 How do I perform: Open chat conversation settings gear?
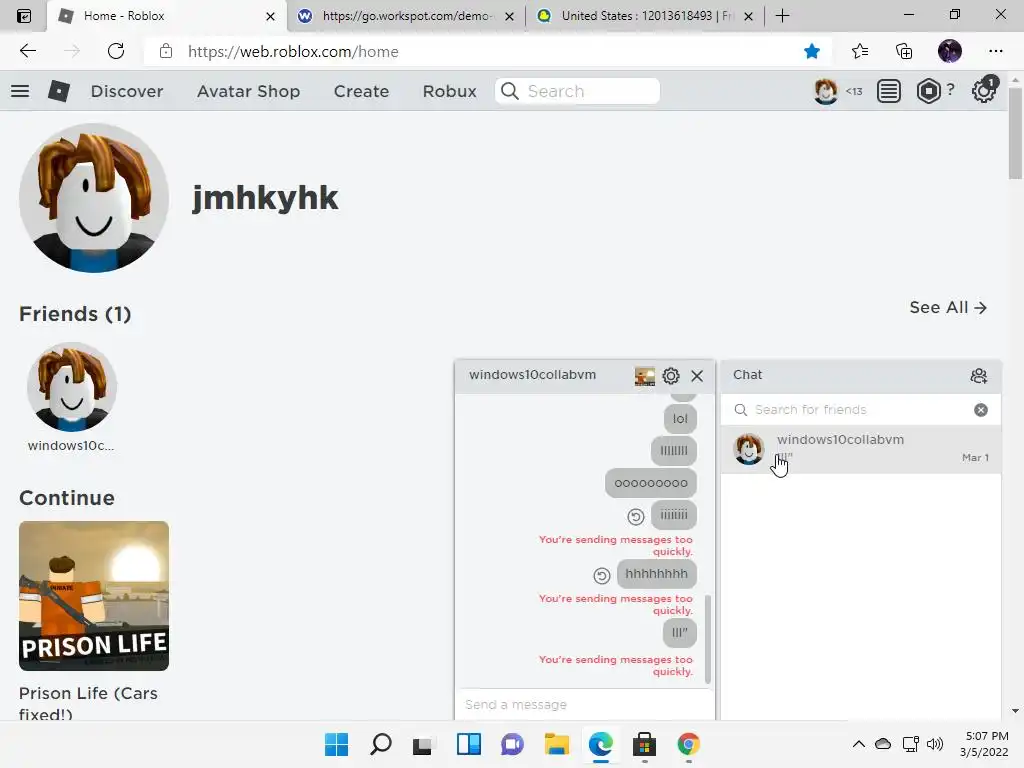click(x=671, y=376)
